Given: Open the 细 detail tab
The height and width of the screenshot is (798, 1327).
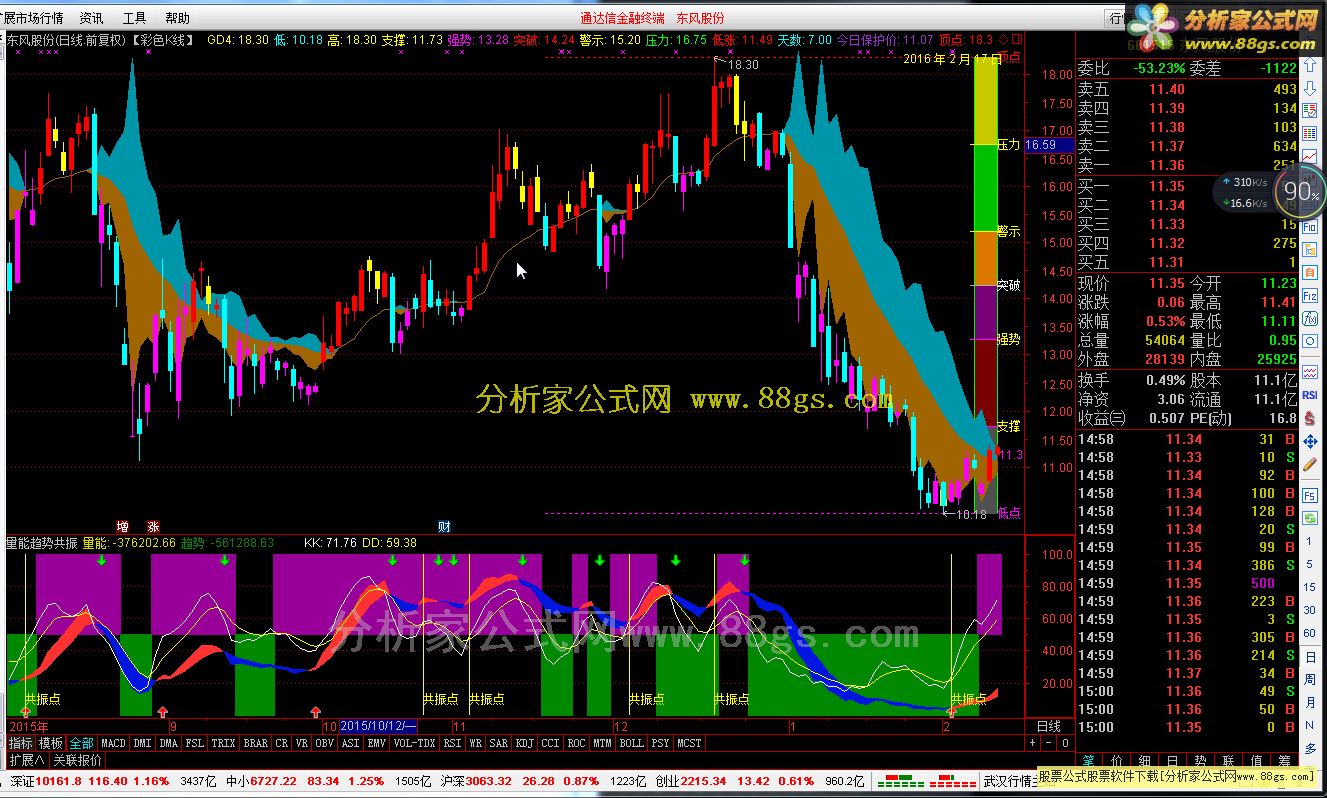Looking at the screenshot, I should pos(1145,762).
